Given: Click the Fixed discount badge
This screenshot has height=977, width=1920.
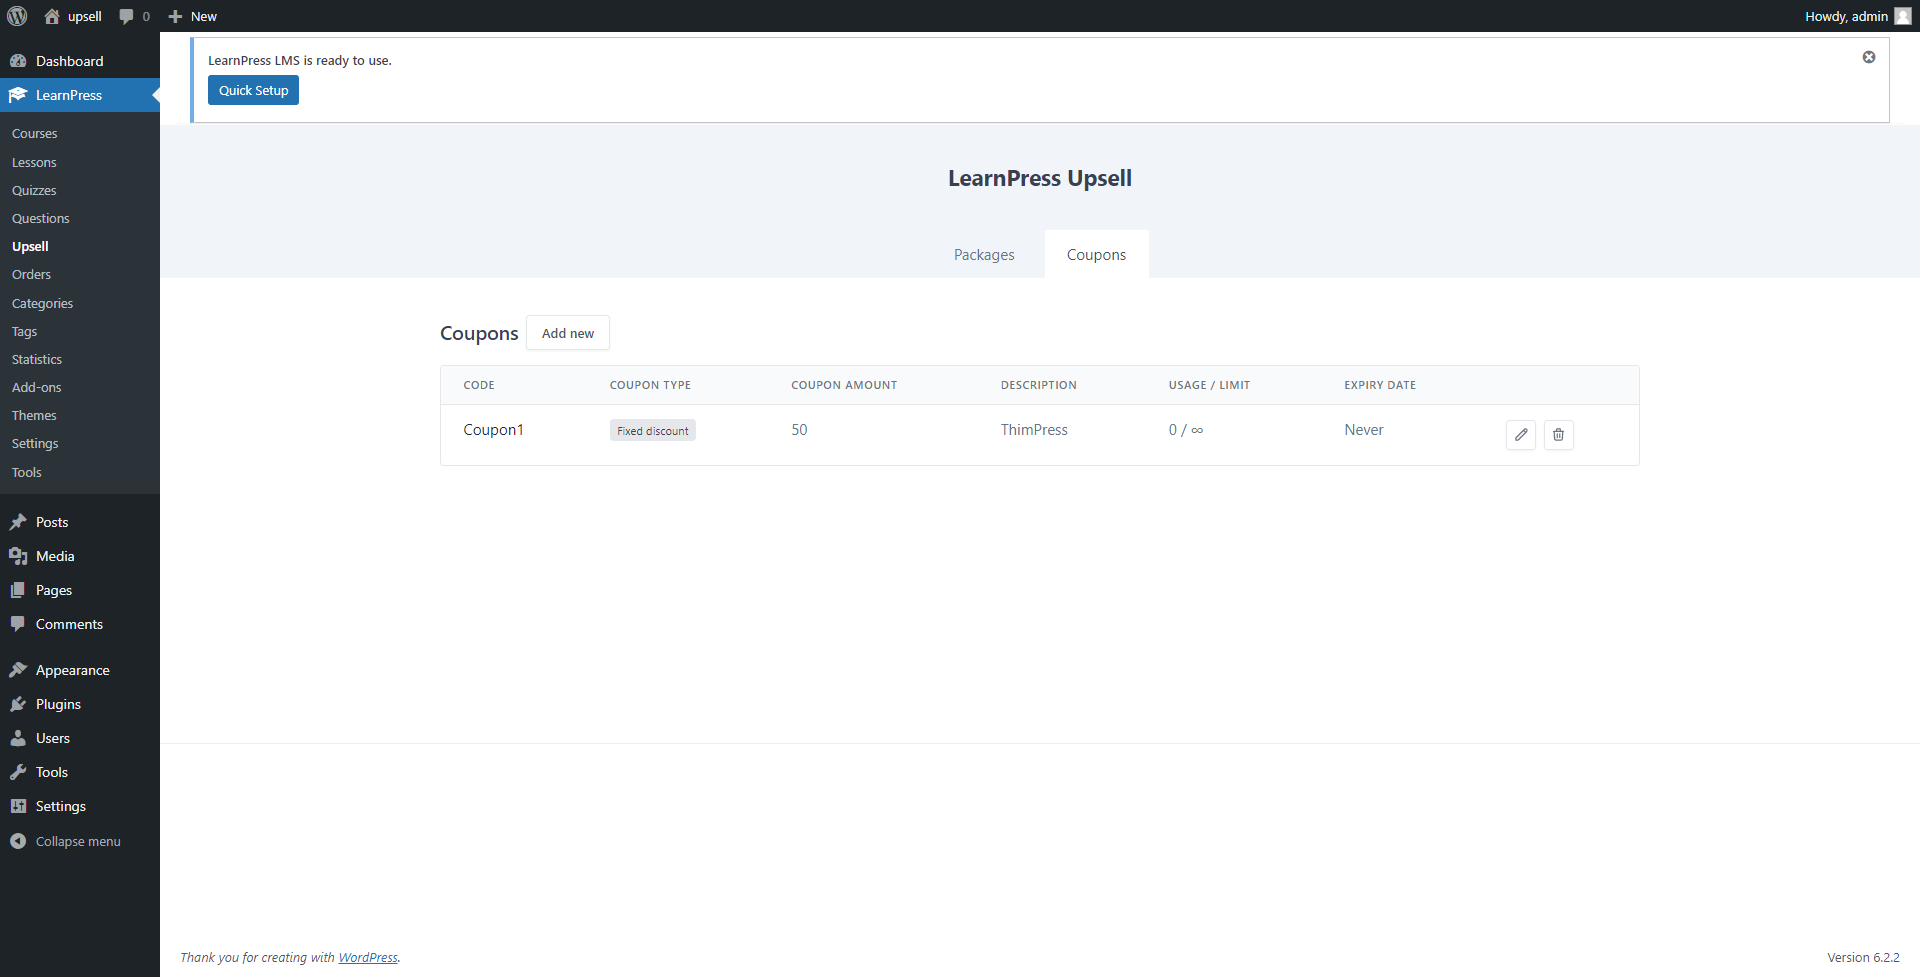Looking at the screenshot, I should [x=653, y=431].
